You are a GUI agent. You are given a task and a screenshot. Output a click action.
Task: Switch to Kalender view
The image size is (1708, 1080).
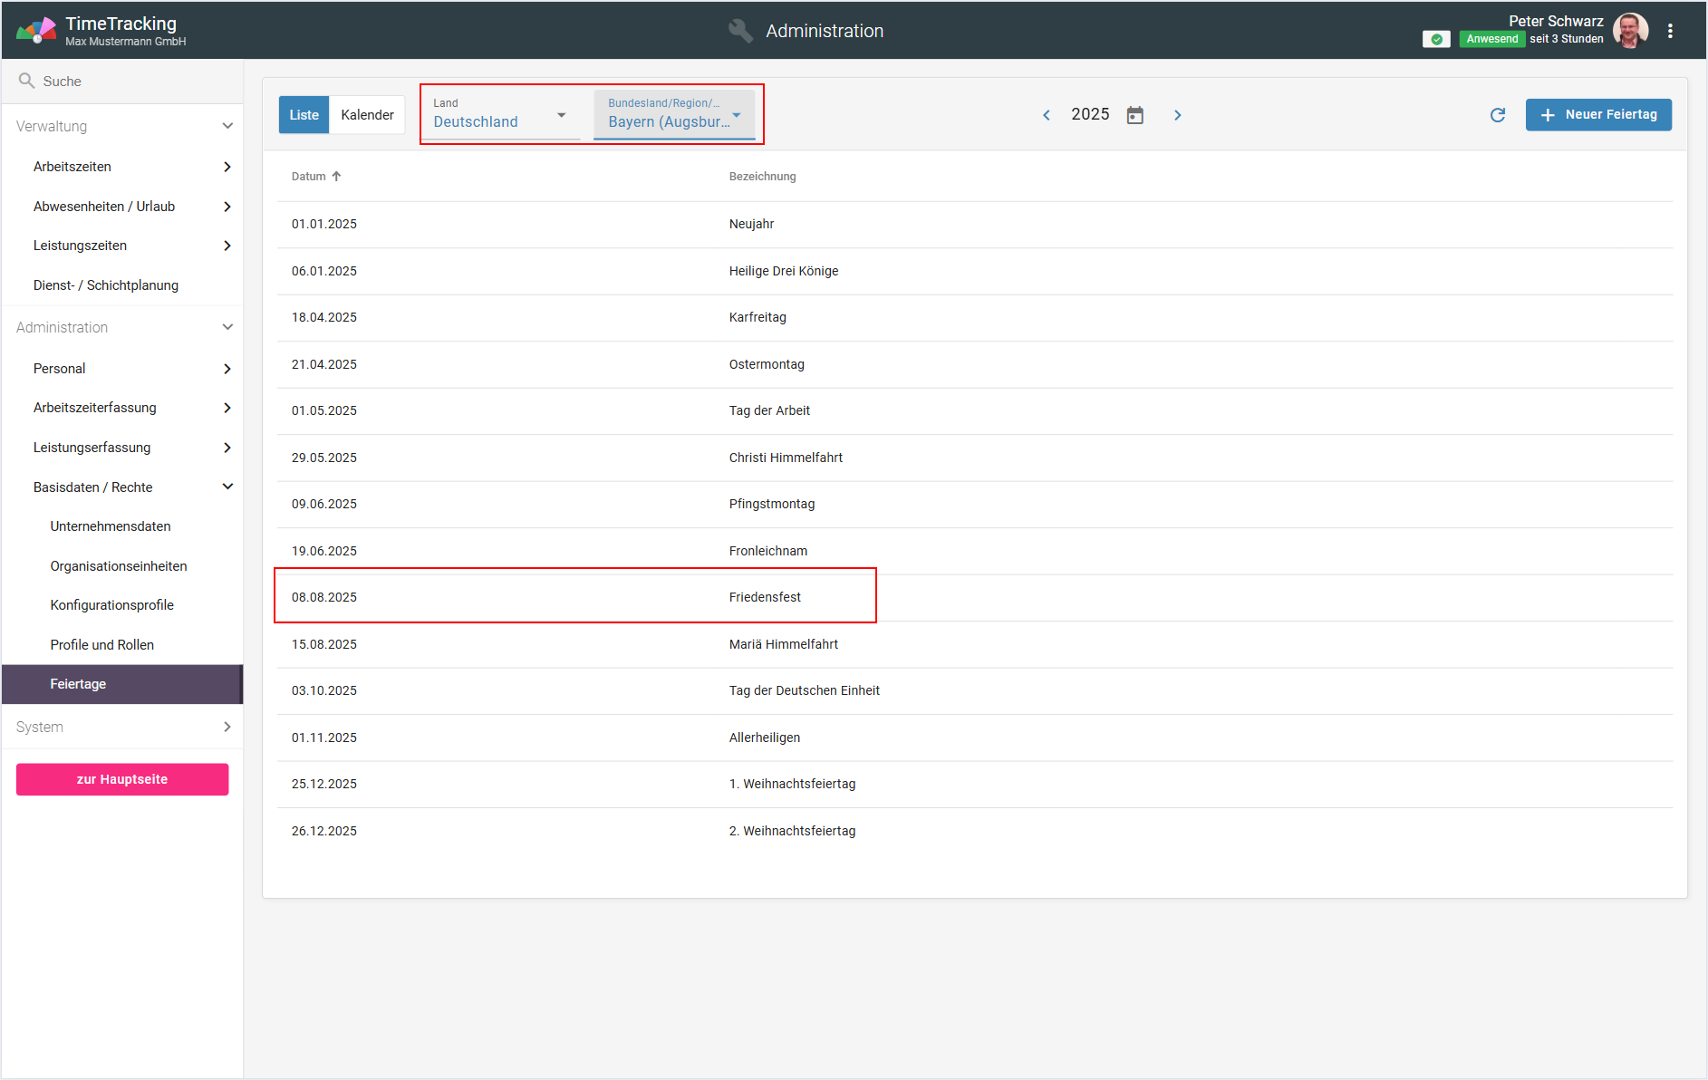point(367,115)
